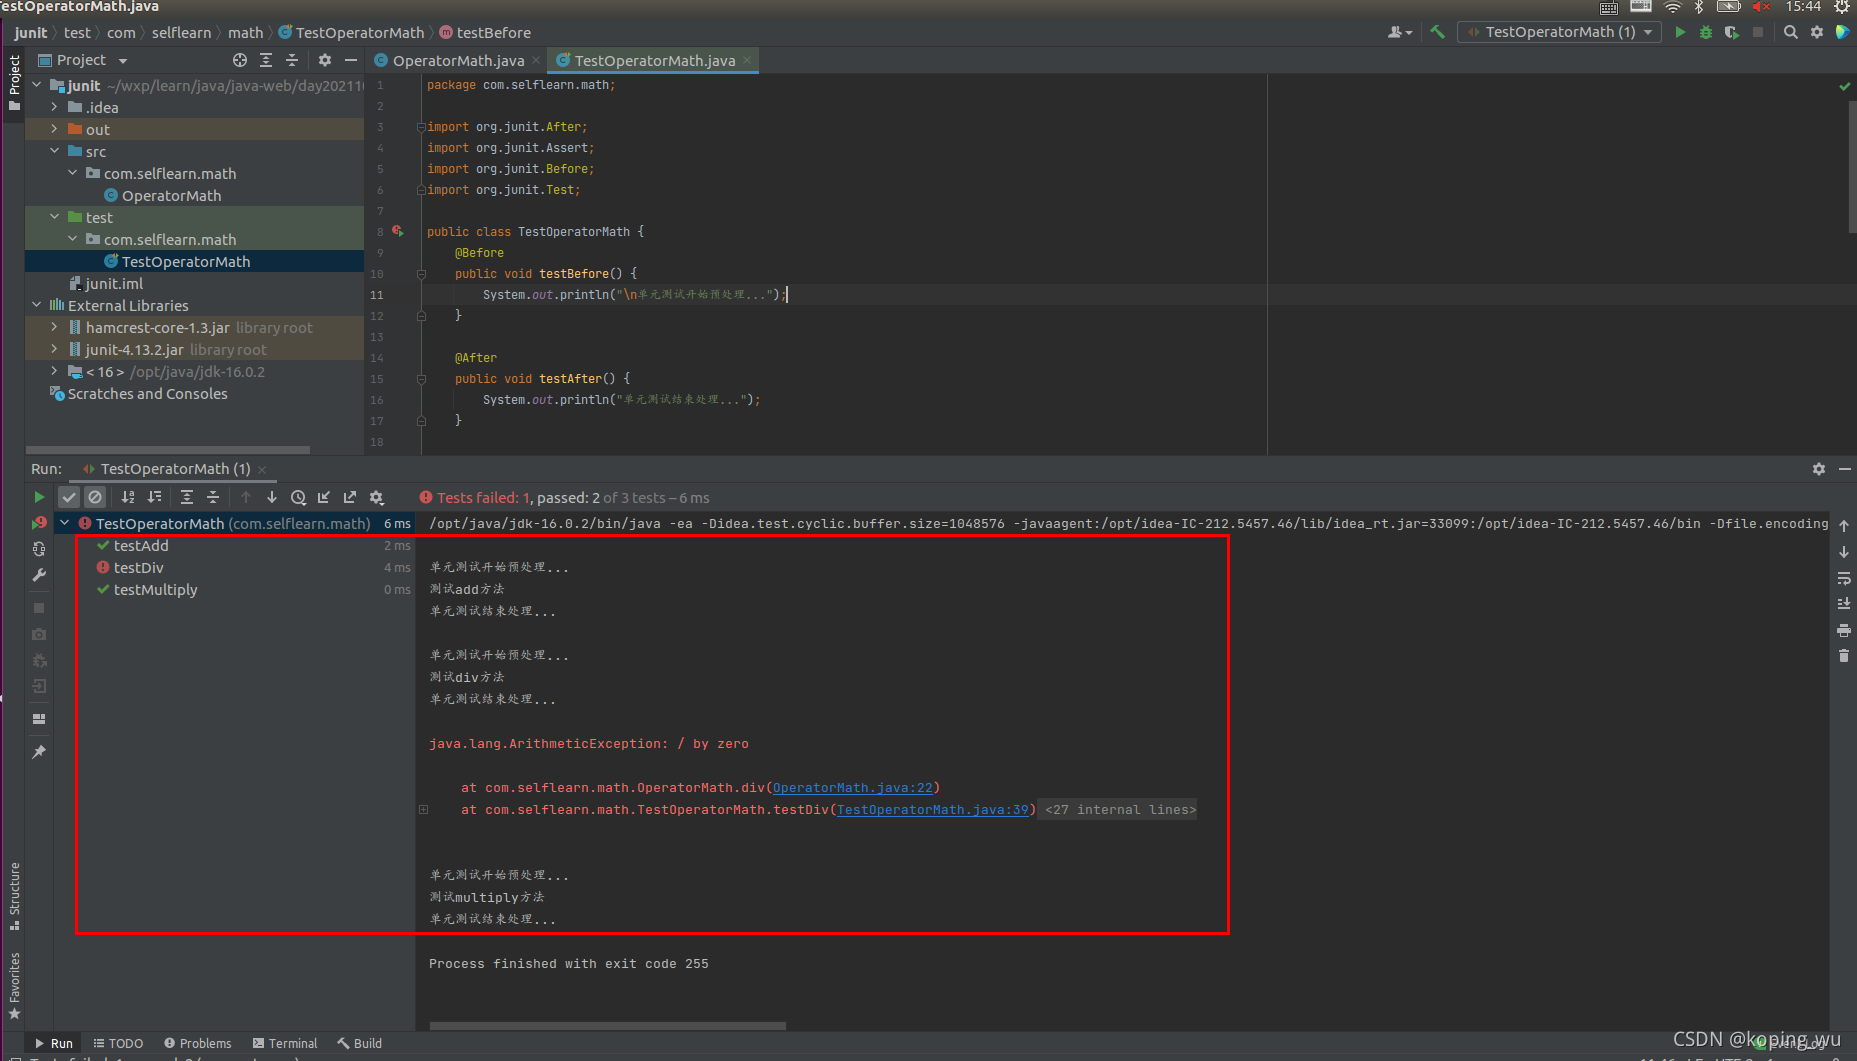Open test runner settings gear
The width and height of the screenshot is (1857, 1061).
pyautogui.click(x=377, y=497)
